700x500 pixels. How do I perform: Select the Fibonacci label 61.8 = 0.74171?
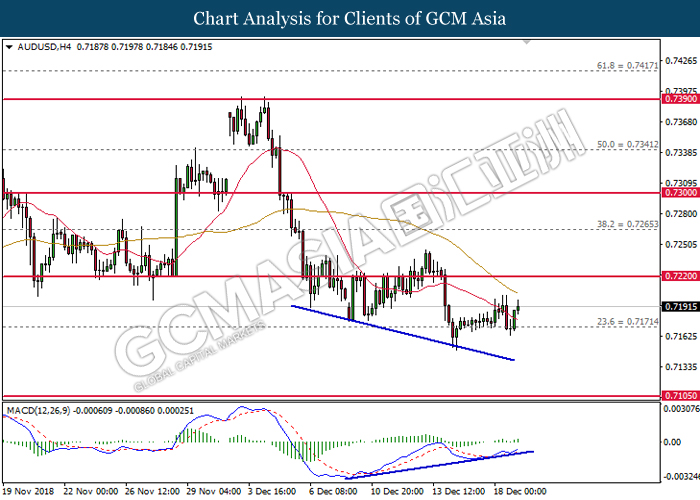627,66
